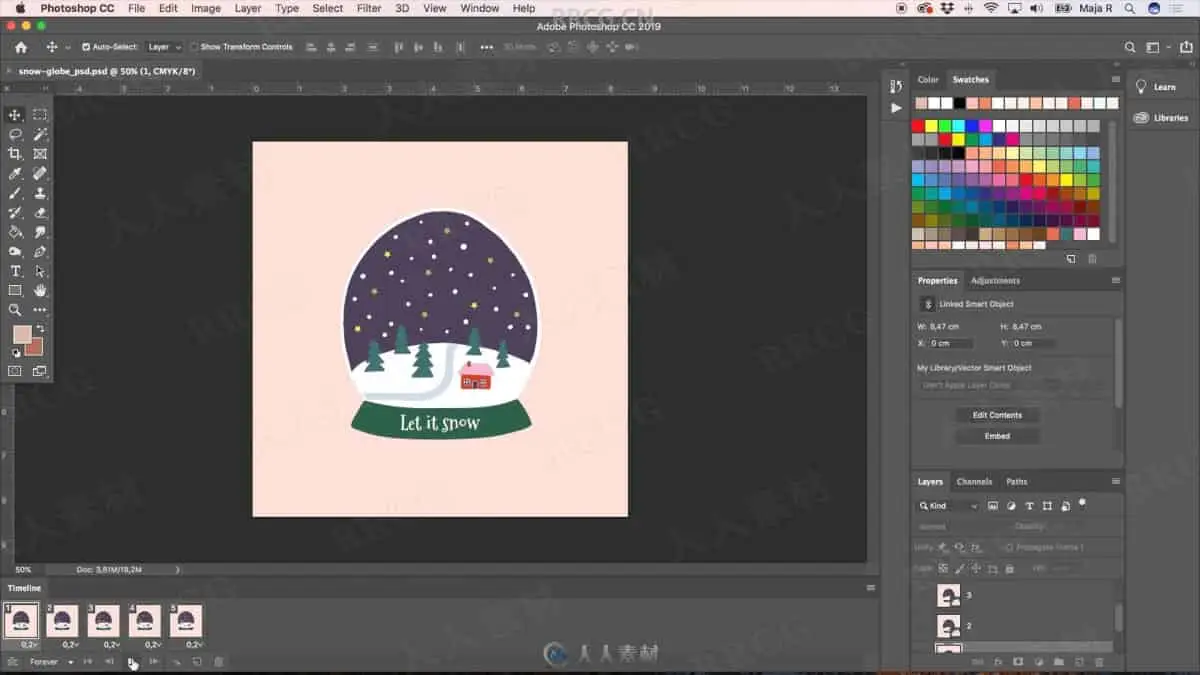Select the Pen tool

40,251
